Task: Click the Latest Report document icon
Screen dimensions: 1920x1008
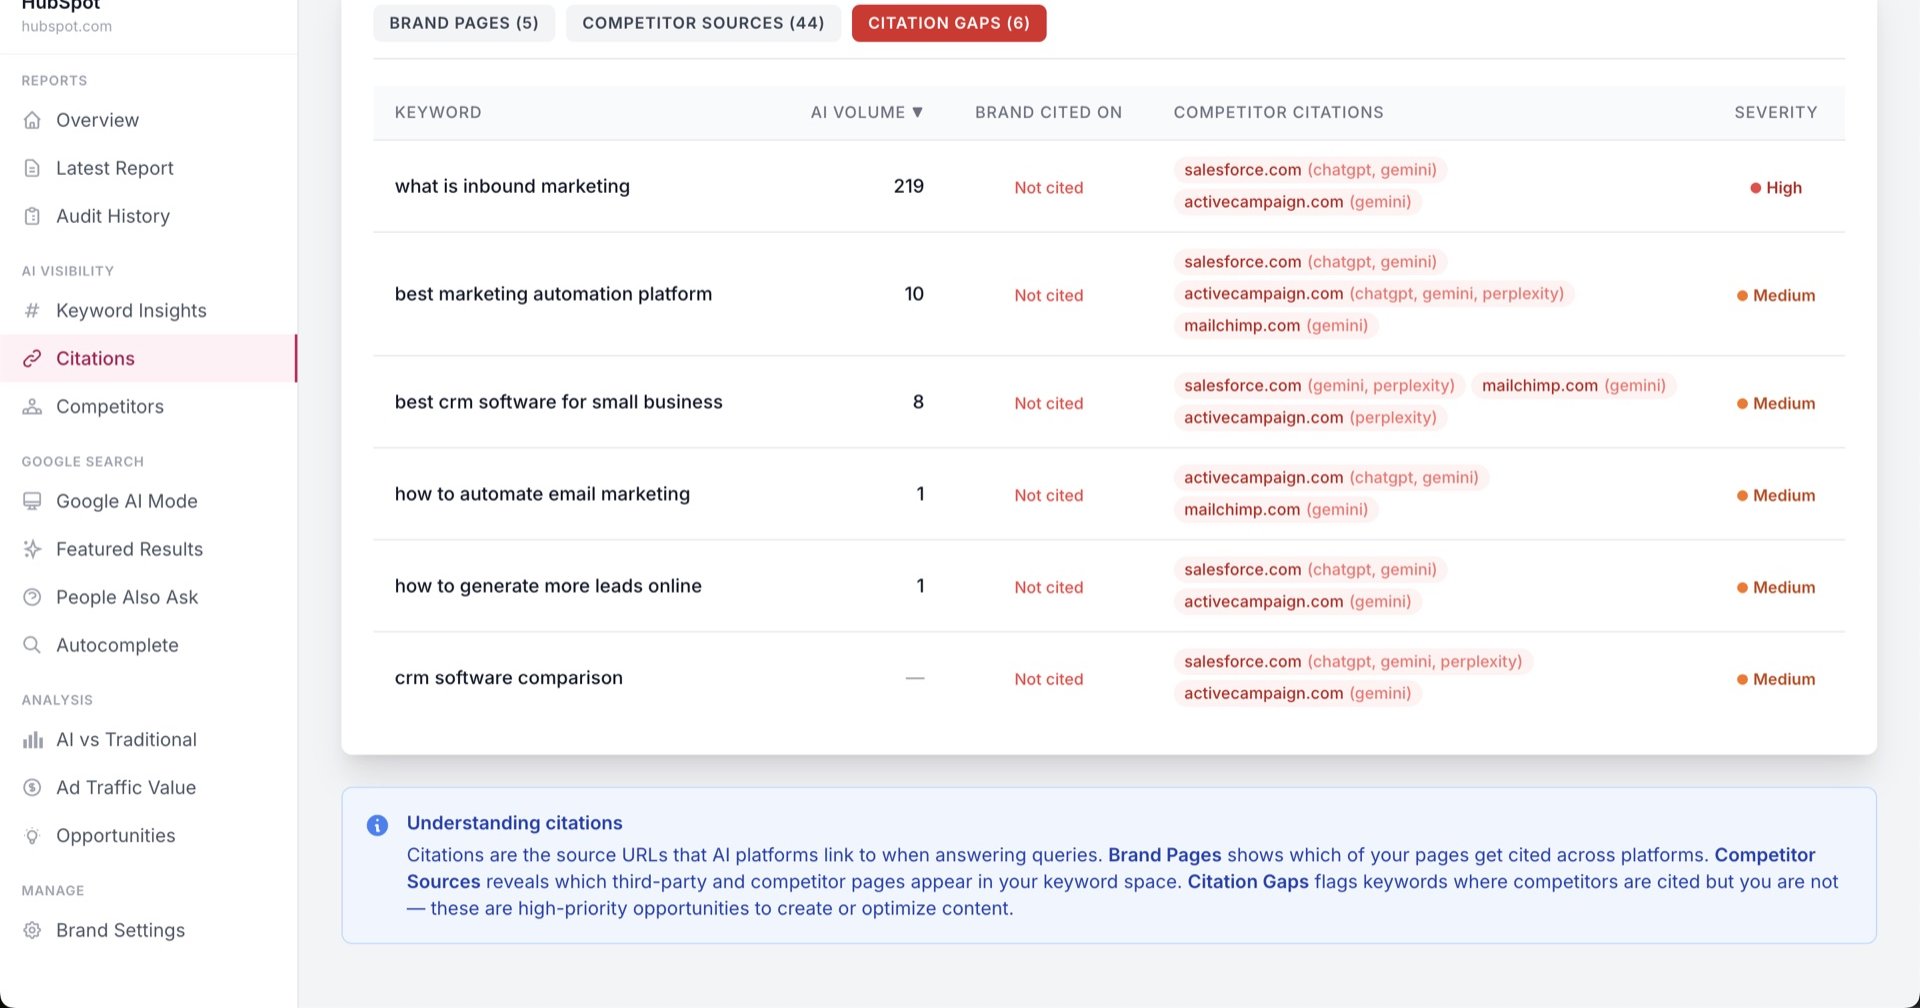Action: (x=32, y=168)
